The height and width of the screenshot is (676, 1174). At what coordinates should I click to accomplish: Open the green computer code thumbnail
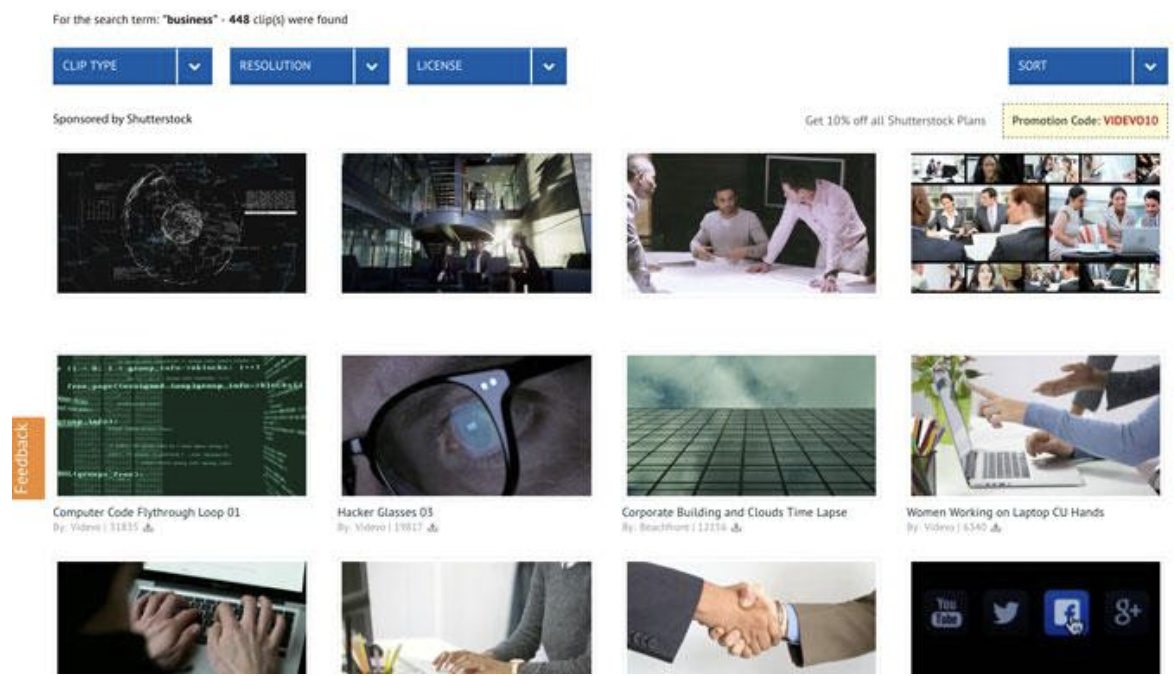182,425
